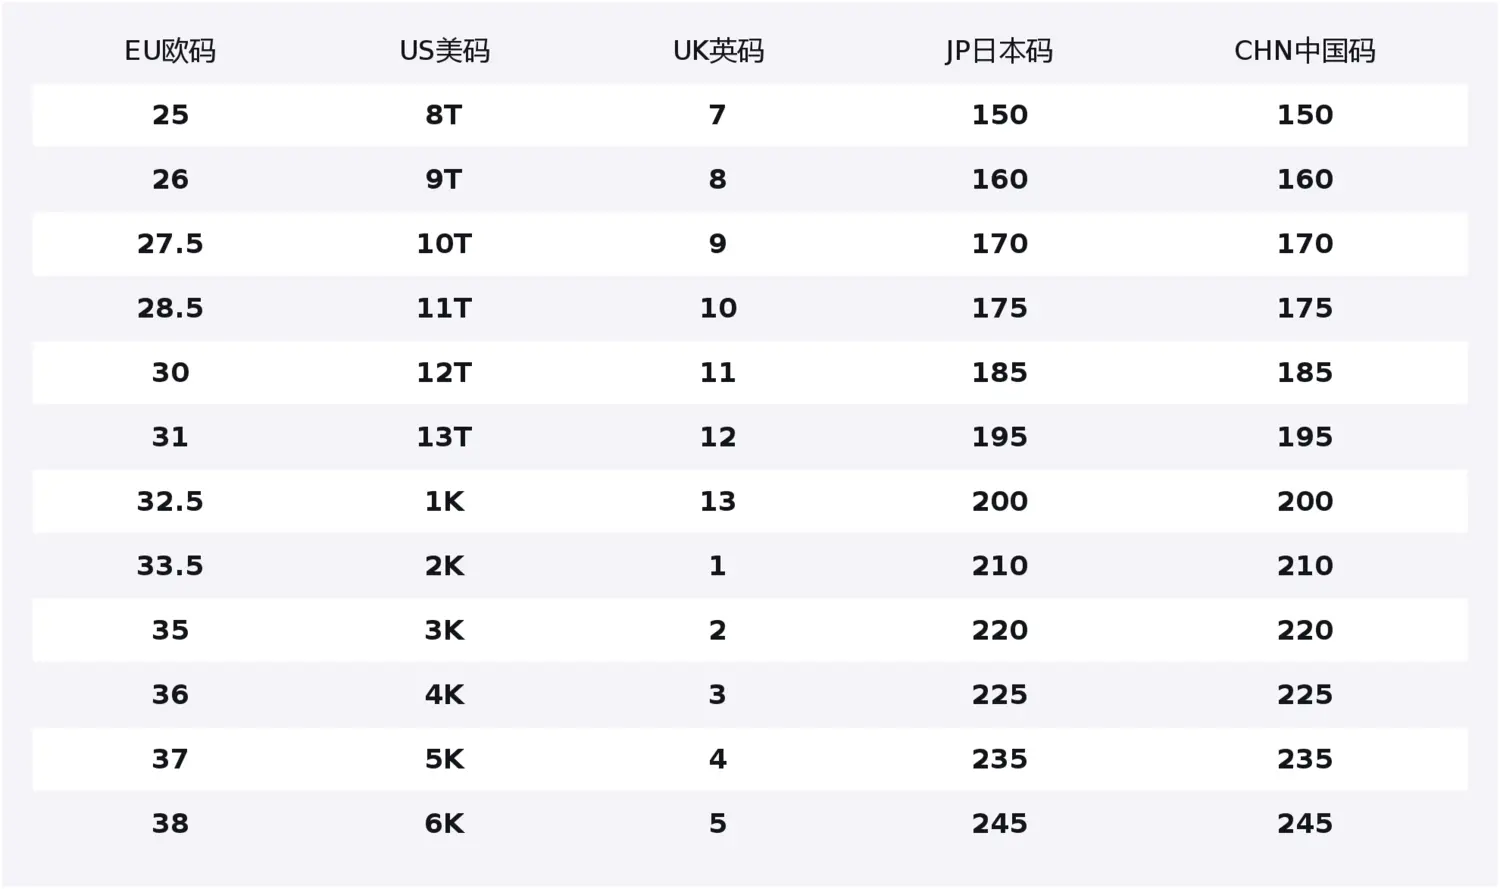Select UK size 11 cell
This screenshot has height=889, width=1500.
718,373
